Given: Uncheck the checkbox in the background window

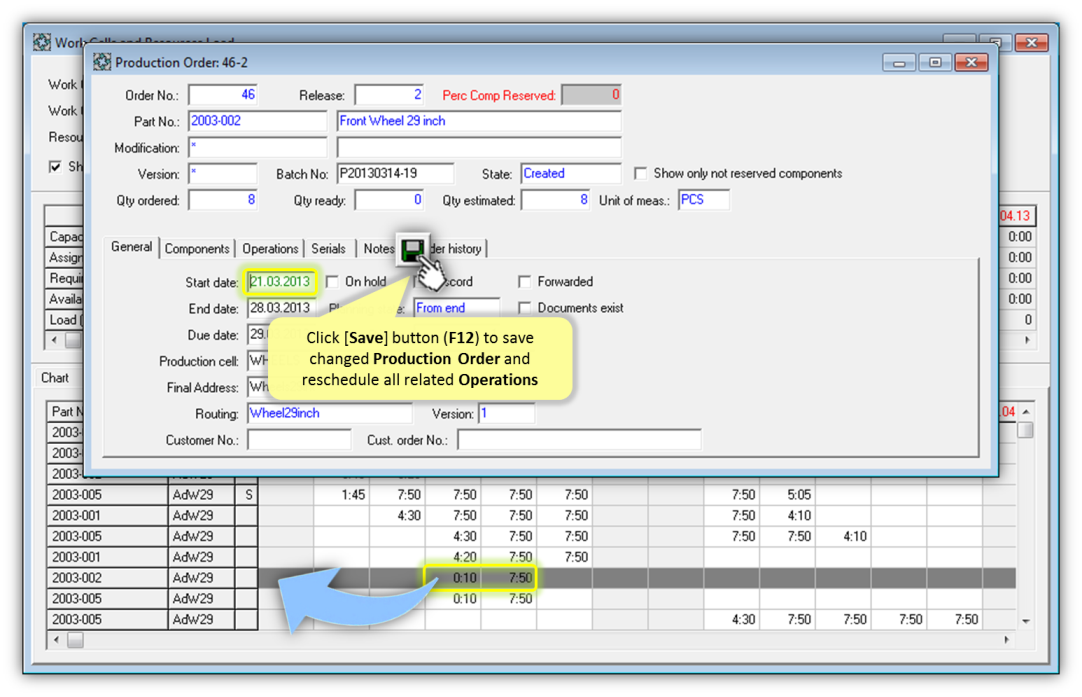Looking at the screenshot, I should (55, 166).
